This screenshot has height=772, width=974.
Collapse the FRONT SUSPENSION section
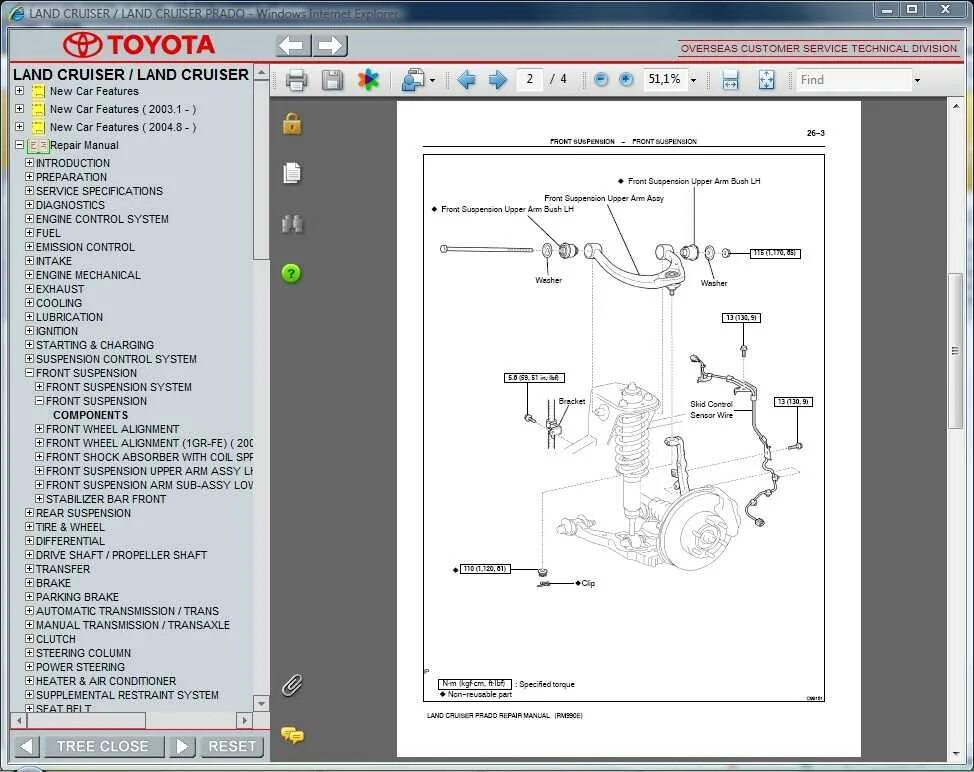coord(29,373)
